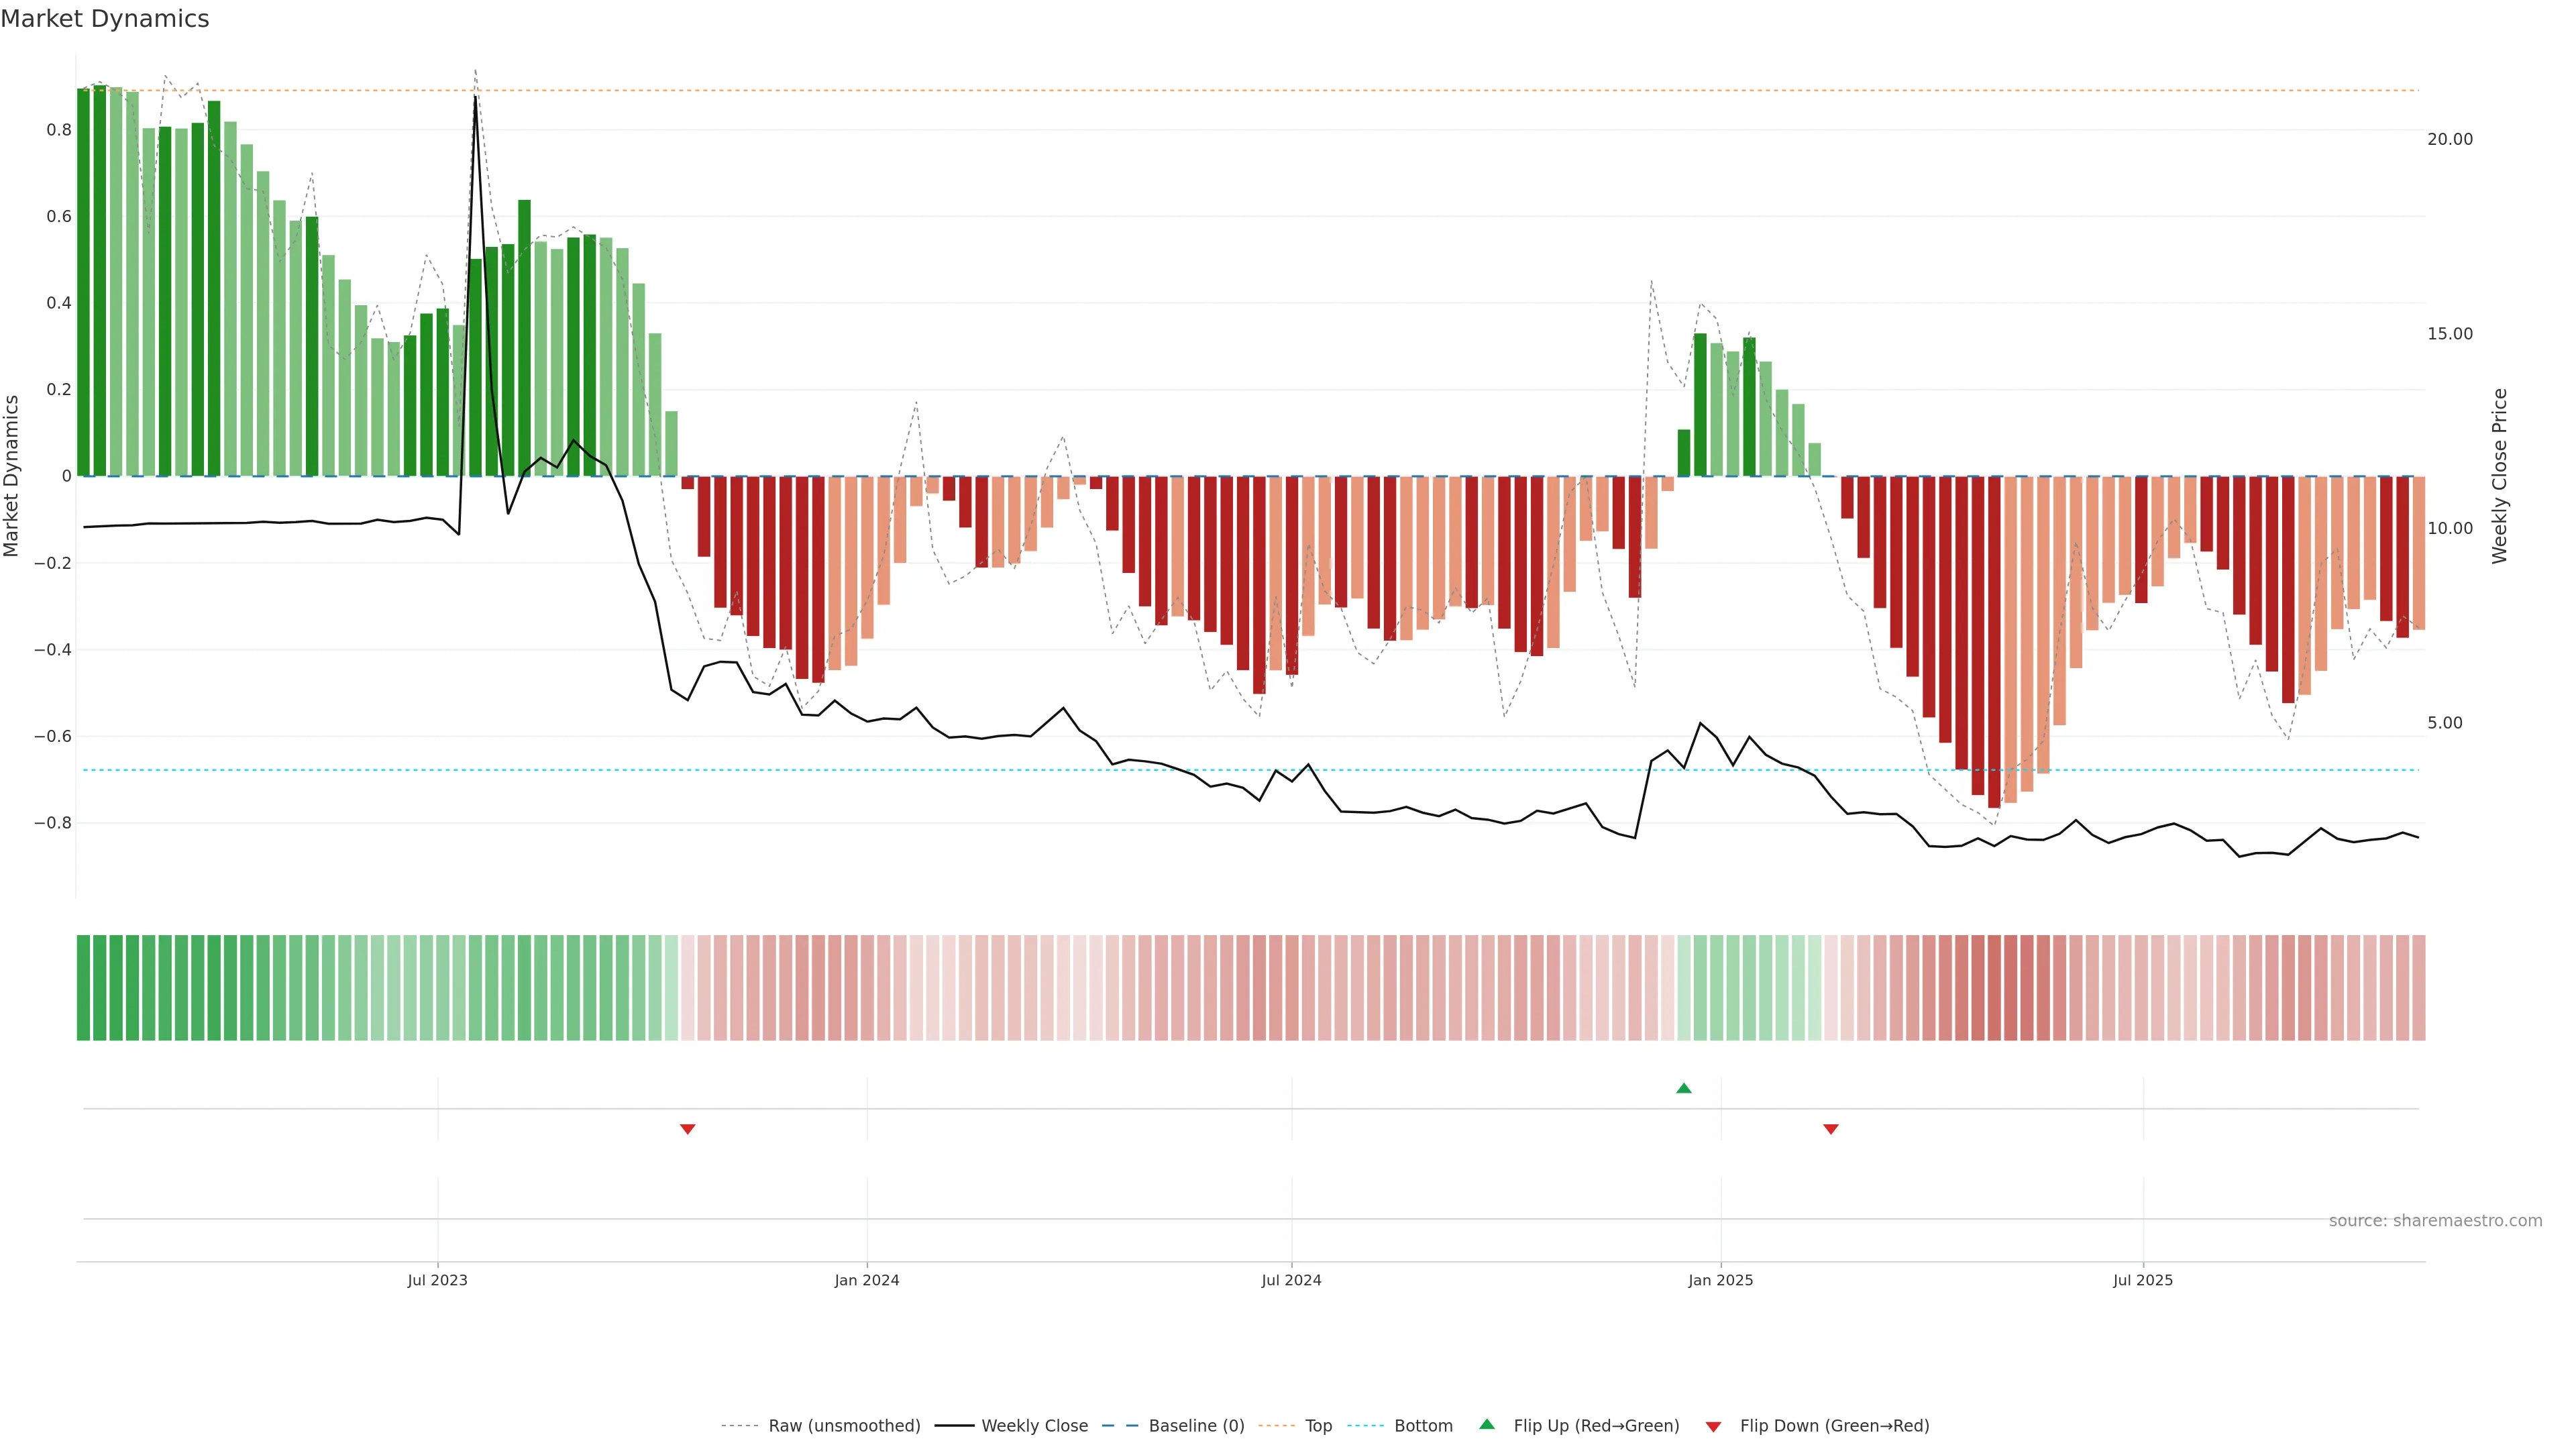Click the Jul 2025 axis label
The height and width of the screenshot is (1449, 2576).
[x=2143, y=1280]
